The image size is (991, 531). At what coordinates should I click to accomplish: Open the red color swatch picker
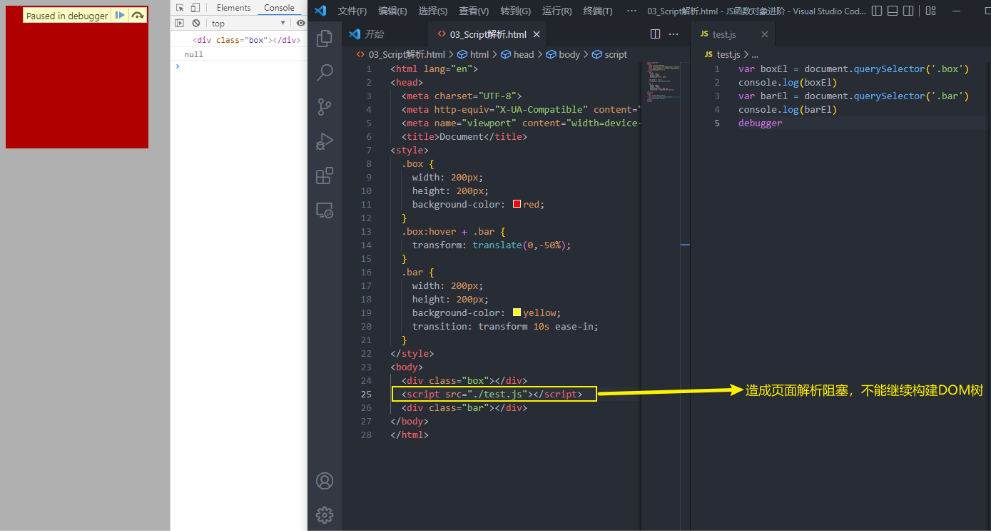pyautogui.click(x=517, y=204)
